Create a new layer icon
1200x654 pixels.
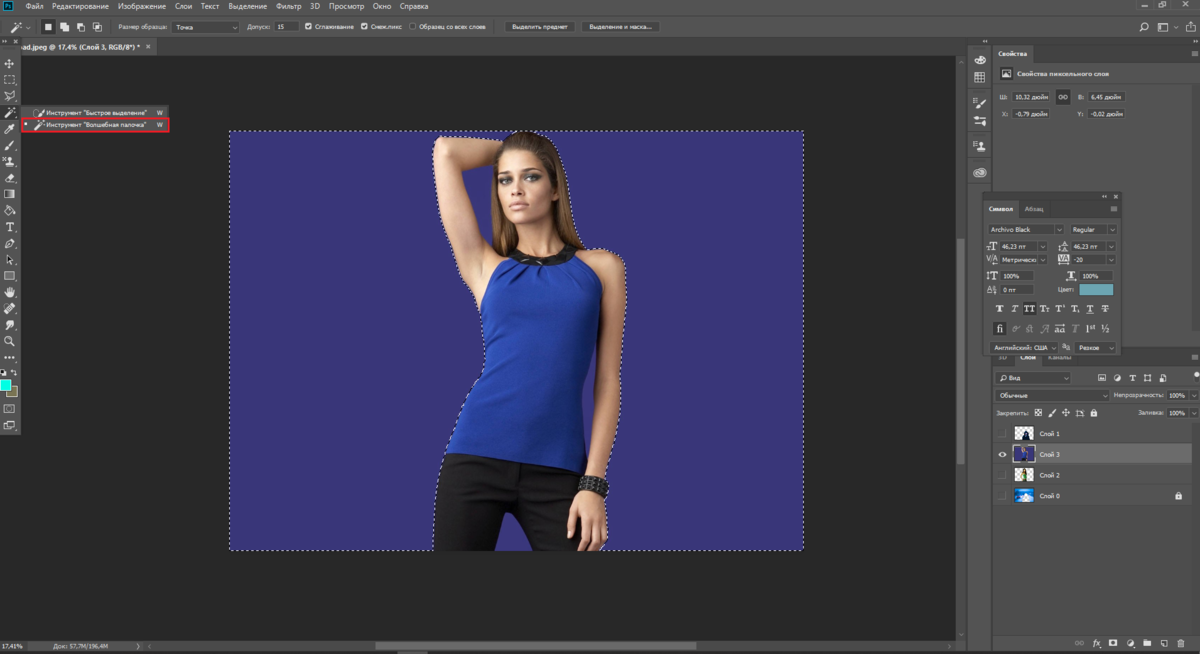[x=1164, y=643]
